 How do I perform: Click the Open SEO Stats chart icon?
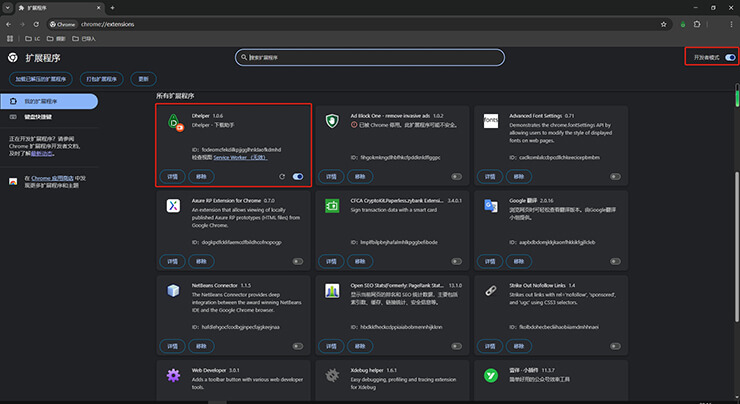pyautogui.click(x=332, y=291)
